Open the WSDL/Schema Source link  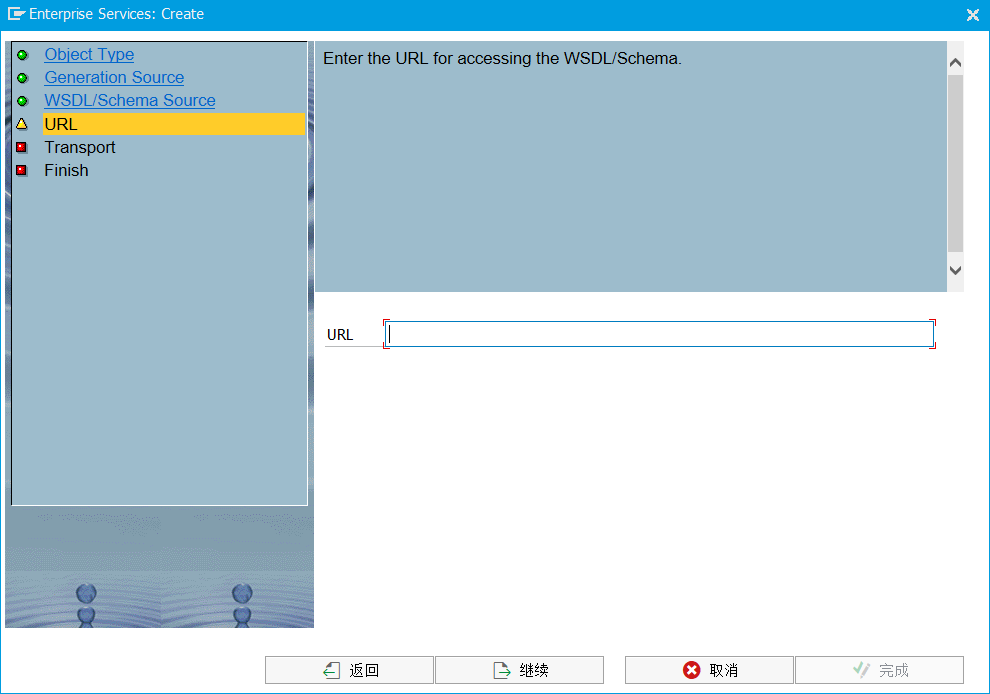[129, 100]
